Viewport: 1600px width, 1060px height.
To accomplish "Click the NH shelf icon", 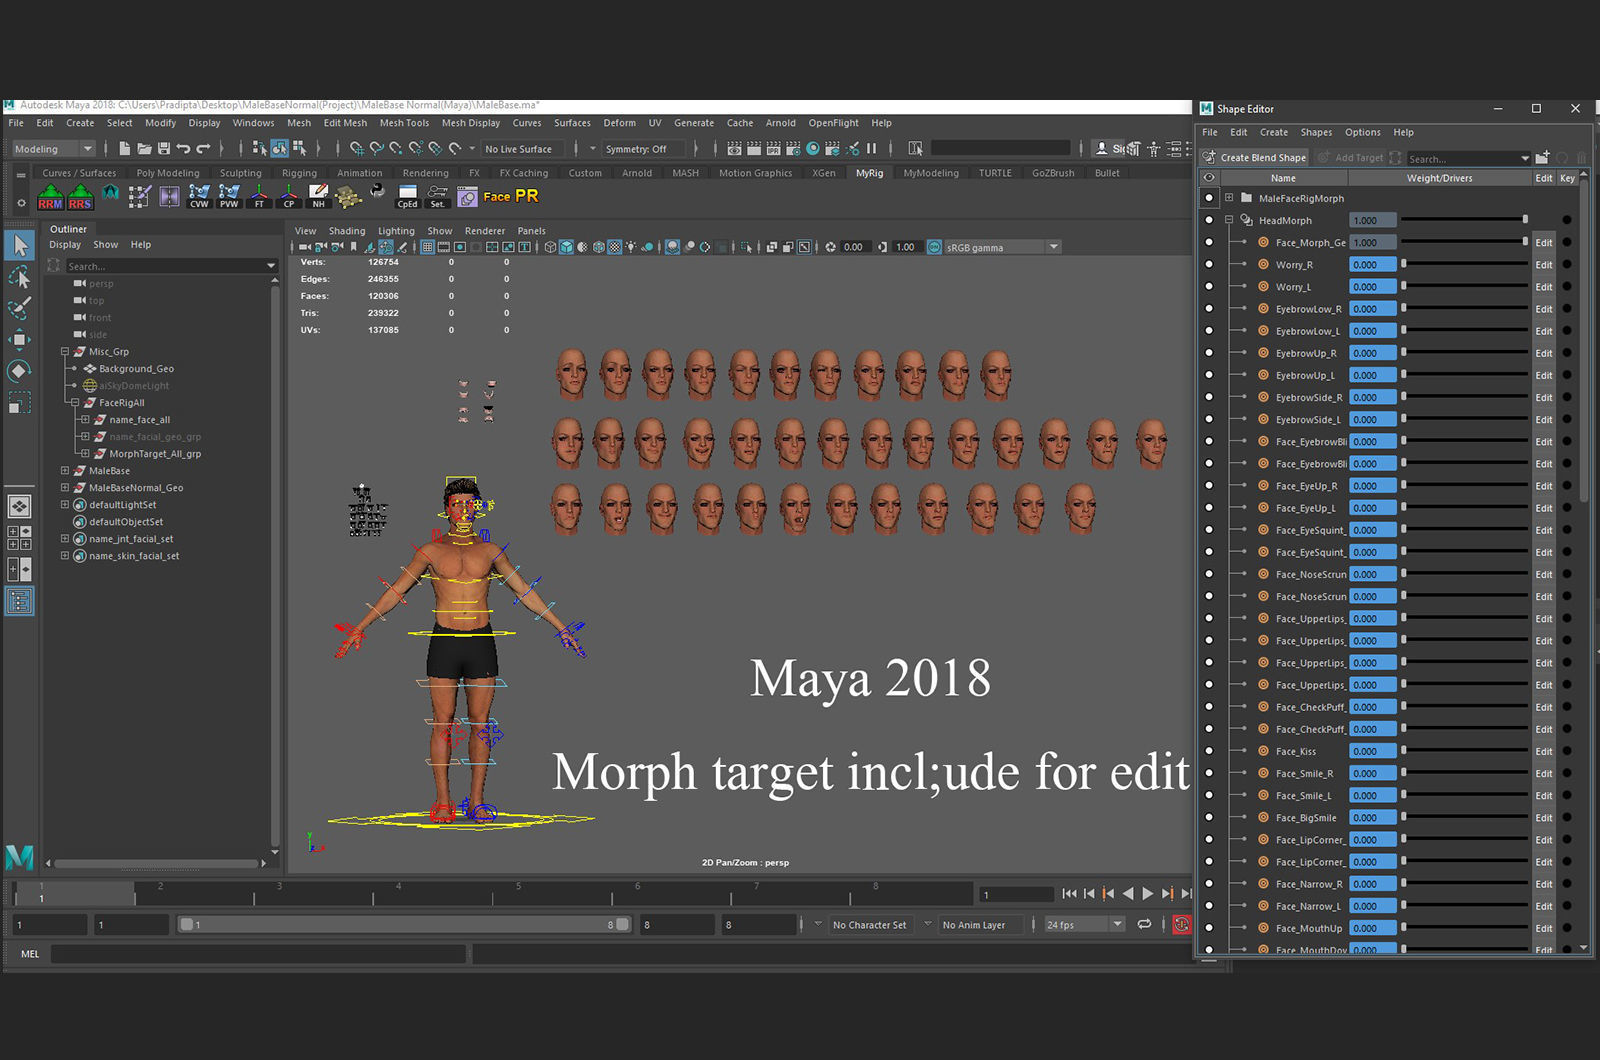I will click(x=318, y=196).
